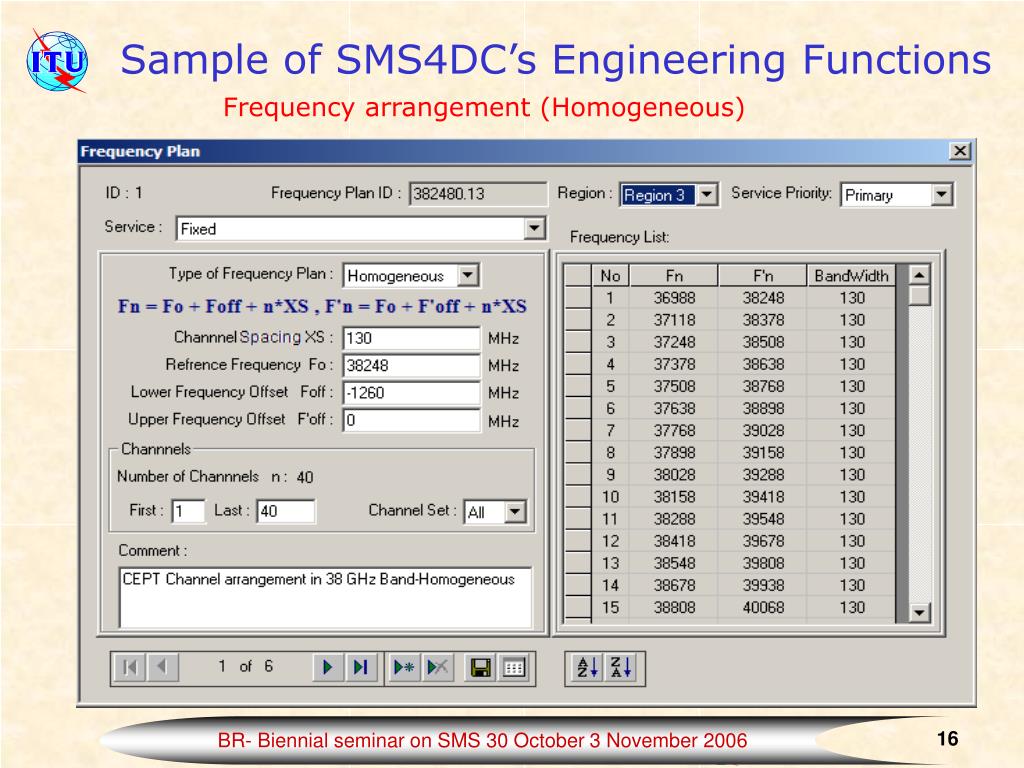Sort frequency list descending Z-A
Screen dimensions: 1024x768
pos(621,667)
